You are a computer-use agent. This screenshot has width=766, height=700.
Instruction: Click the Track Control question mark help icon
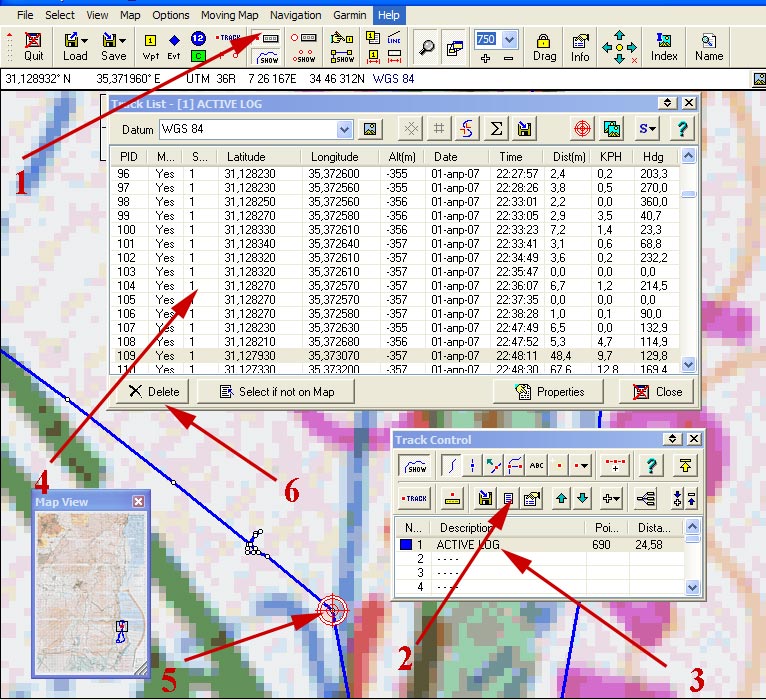[651, 466]
